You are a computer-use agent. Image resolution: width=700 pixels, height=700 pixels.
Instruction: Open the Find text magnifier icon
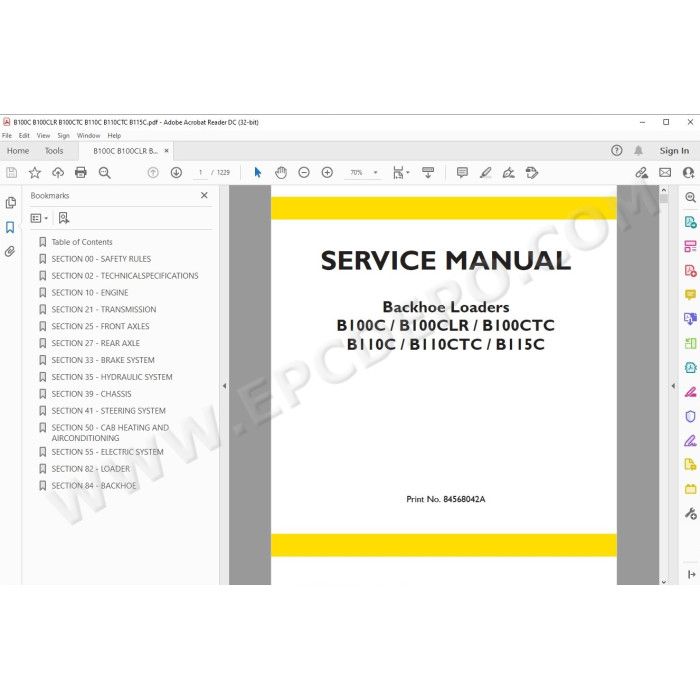point(104,172)
